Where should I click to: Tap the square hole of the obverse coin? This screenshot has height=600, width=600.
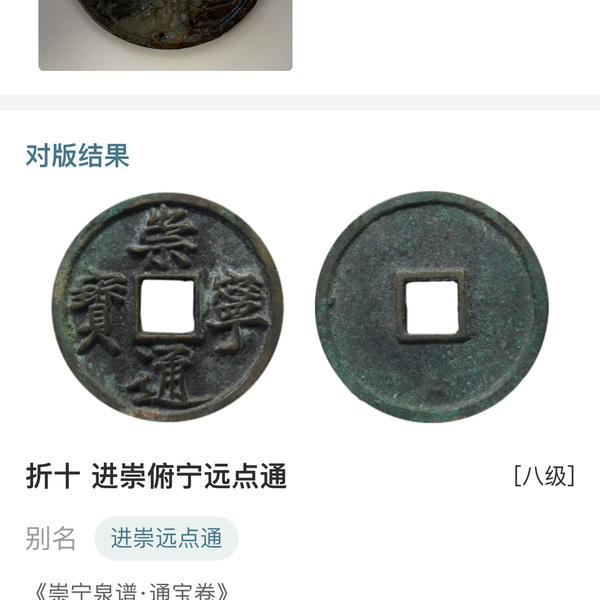tap(168, 306)
